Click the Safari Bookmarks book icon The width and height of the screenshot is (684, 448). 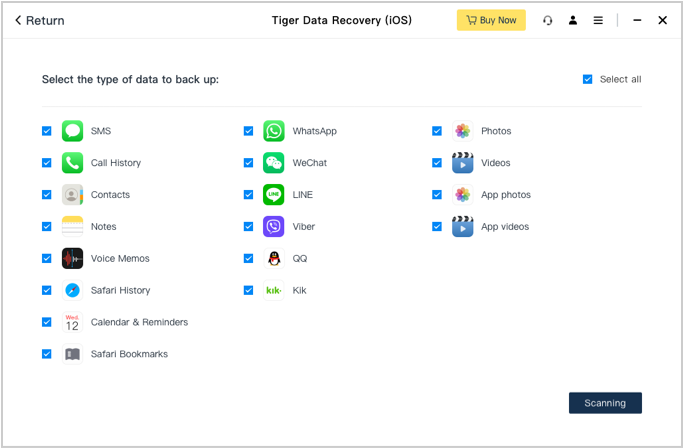[x=72, y=354]
